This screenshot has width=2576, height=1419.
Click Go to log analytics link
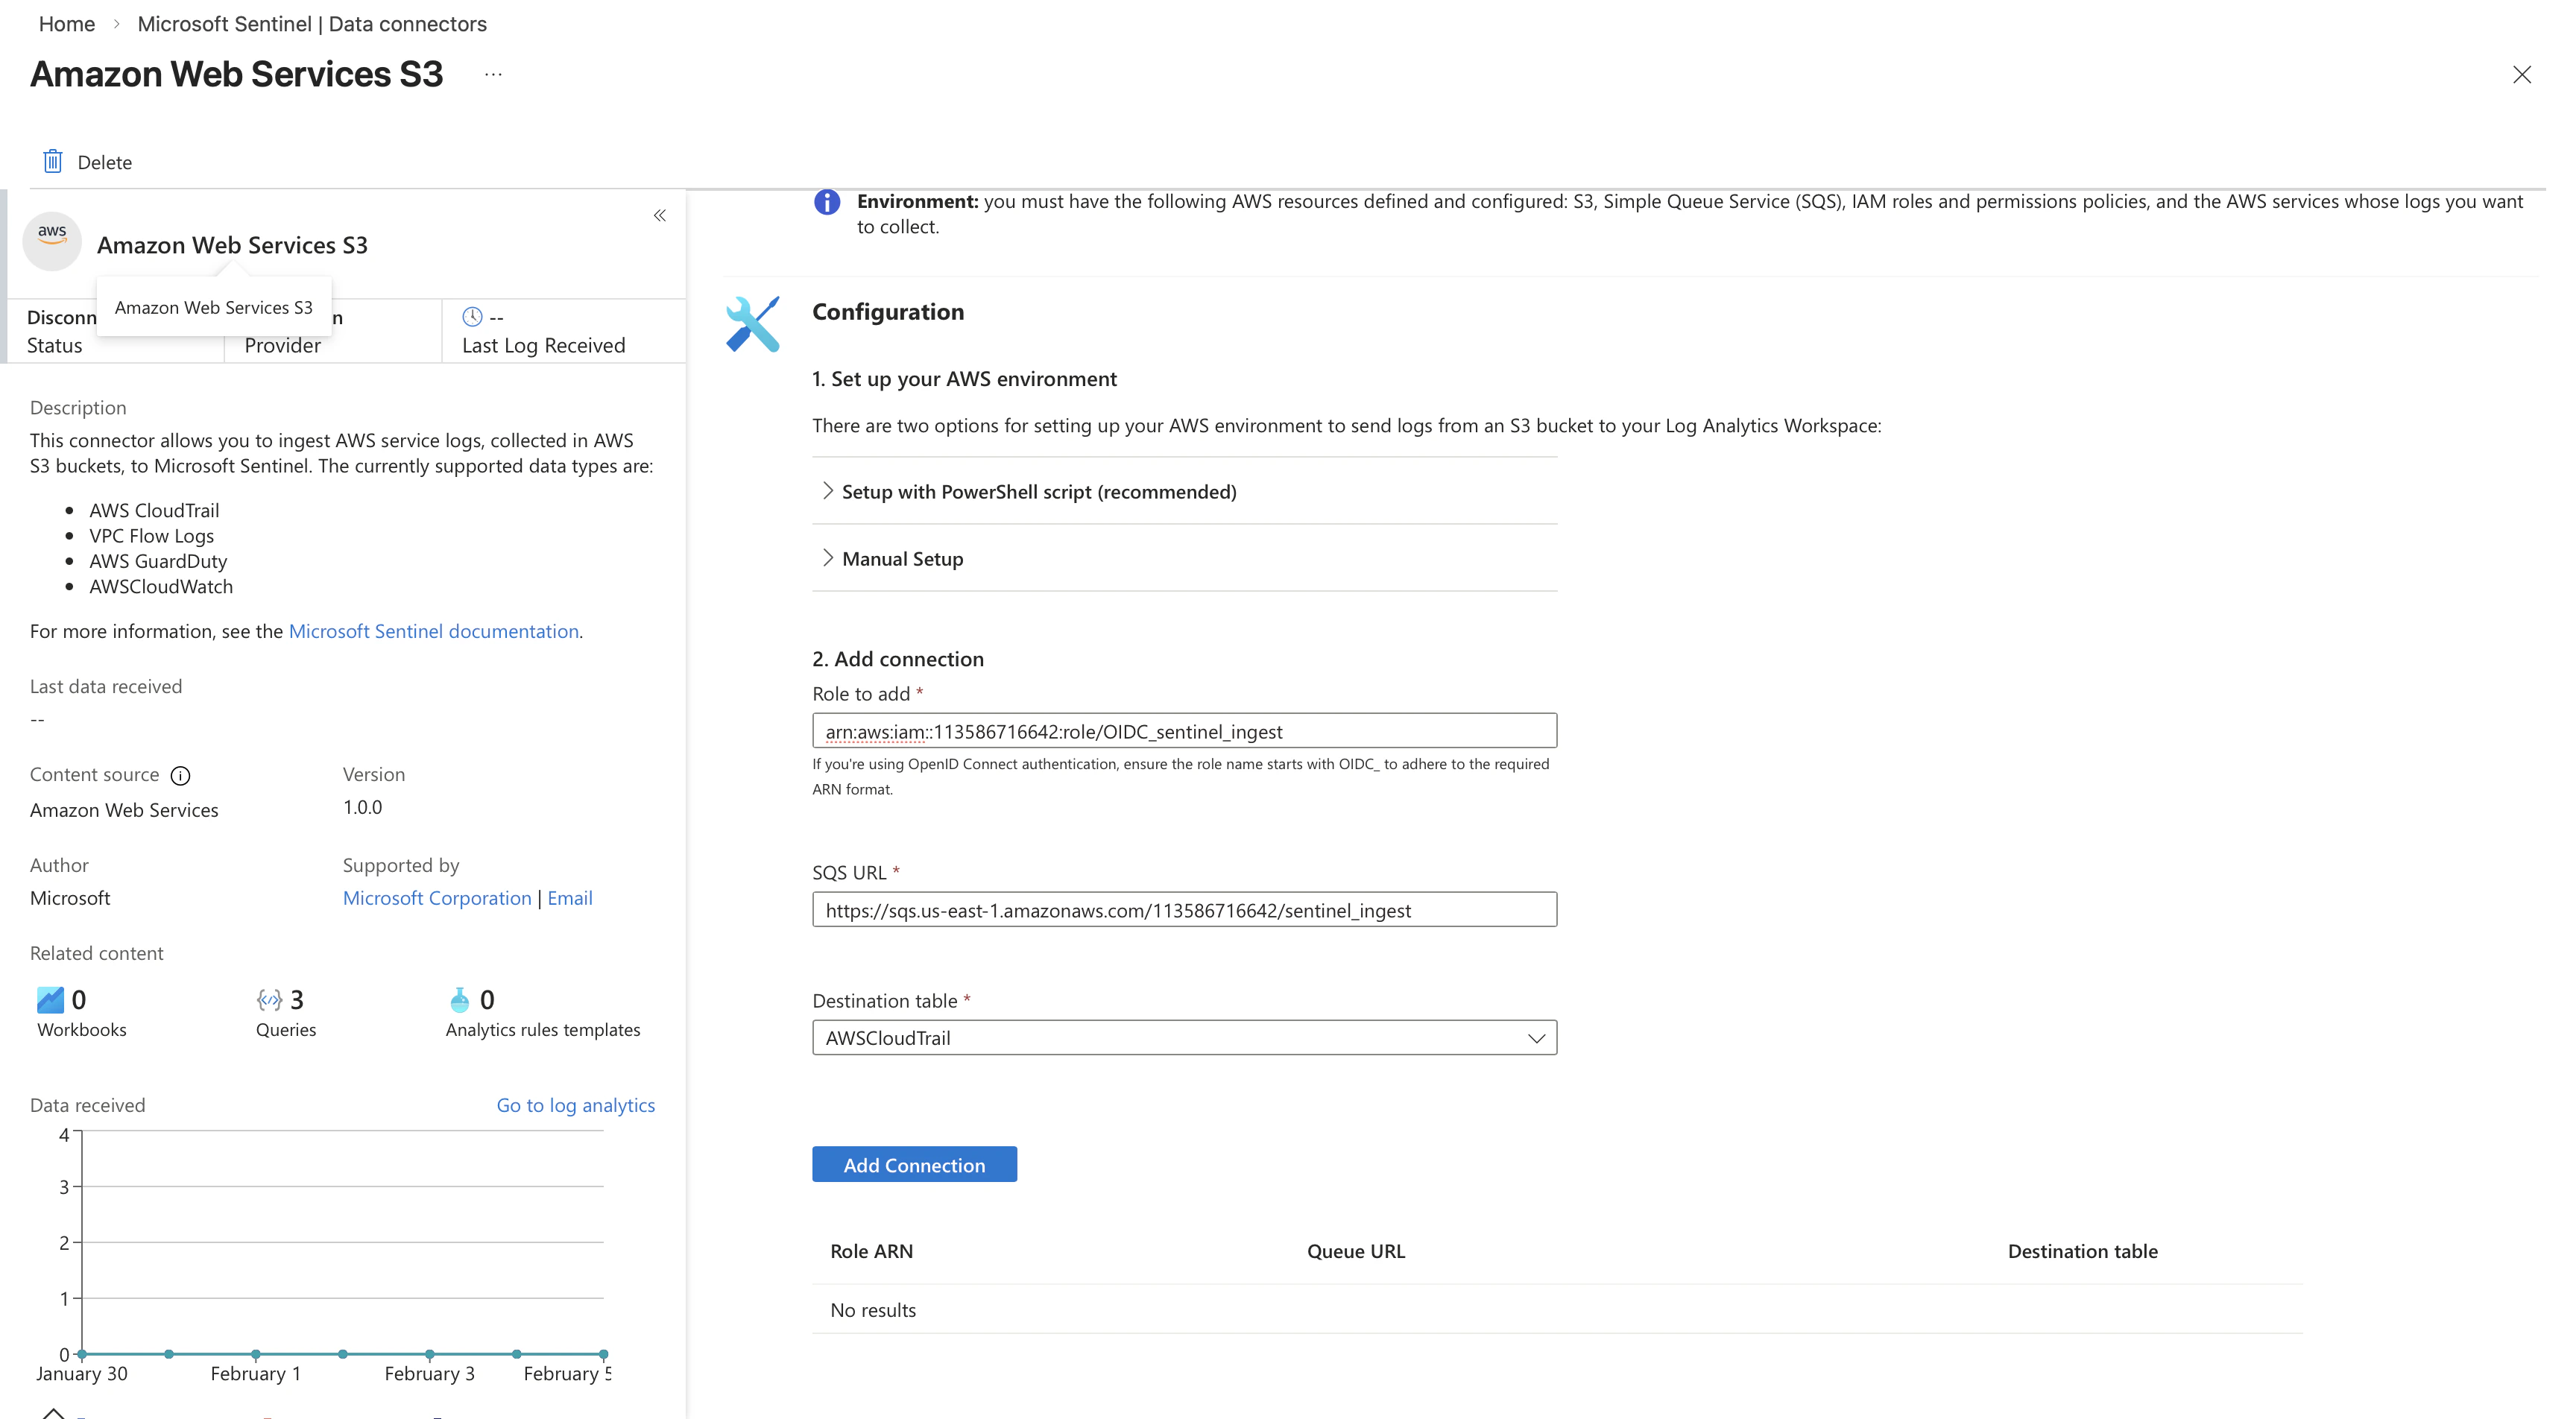pos(576,1105)
